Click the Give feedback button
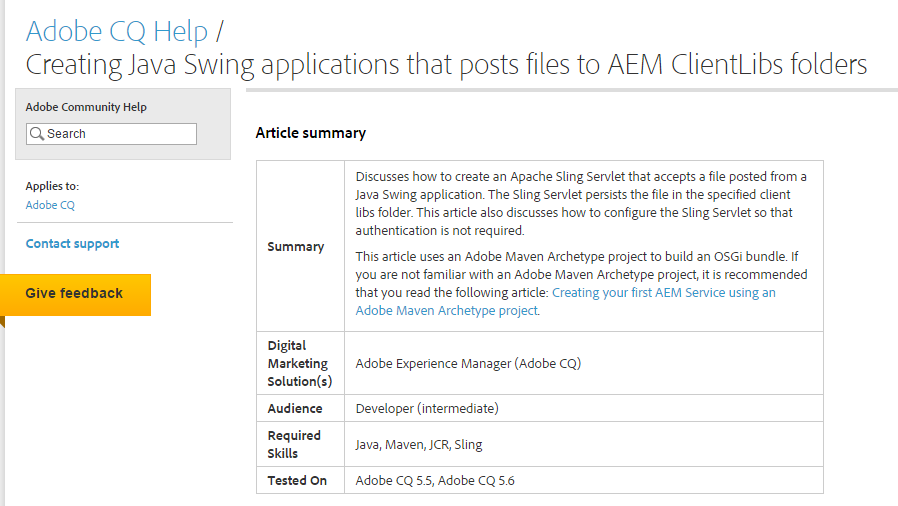Image resolution: width=898 pixels, height=506 pixels. pos(75,294)
